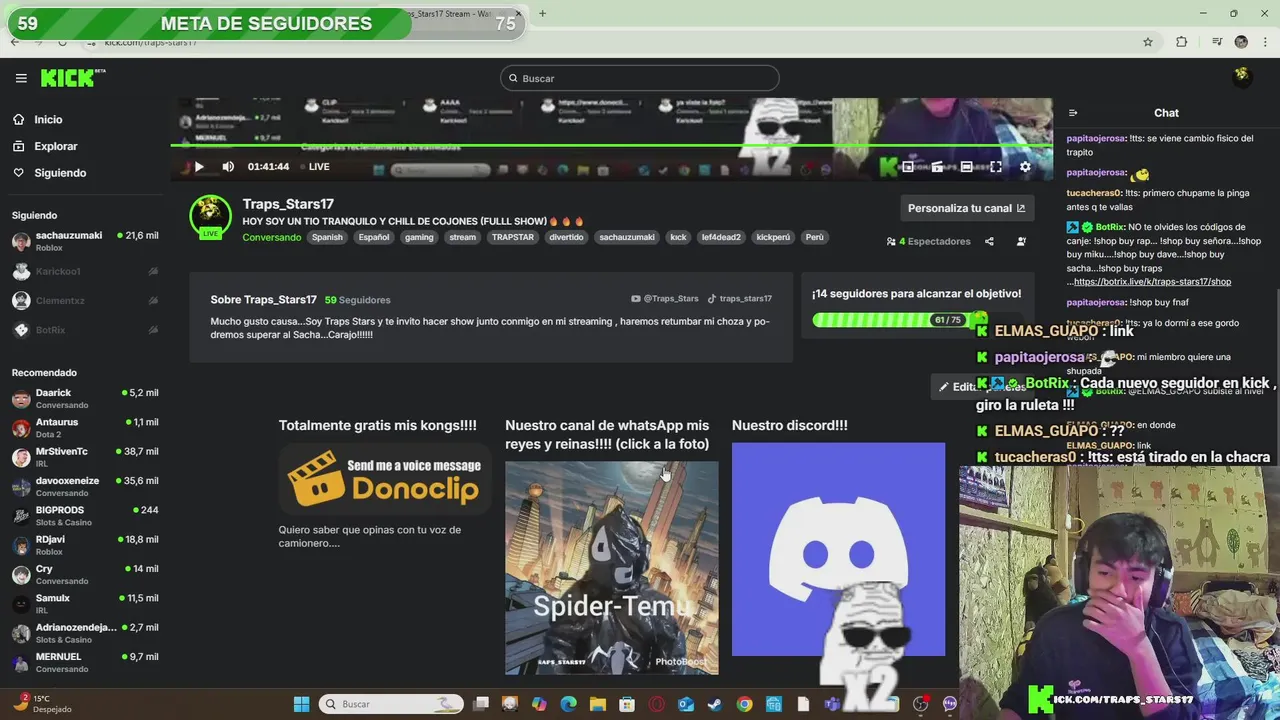The height and width of the screenshot is (720, 1280).
Task: Select the lef4dead2 tag
Action: (x=721, y=237)
